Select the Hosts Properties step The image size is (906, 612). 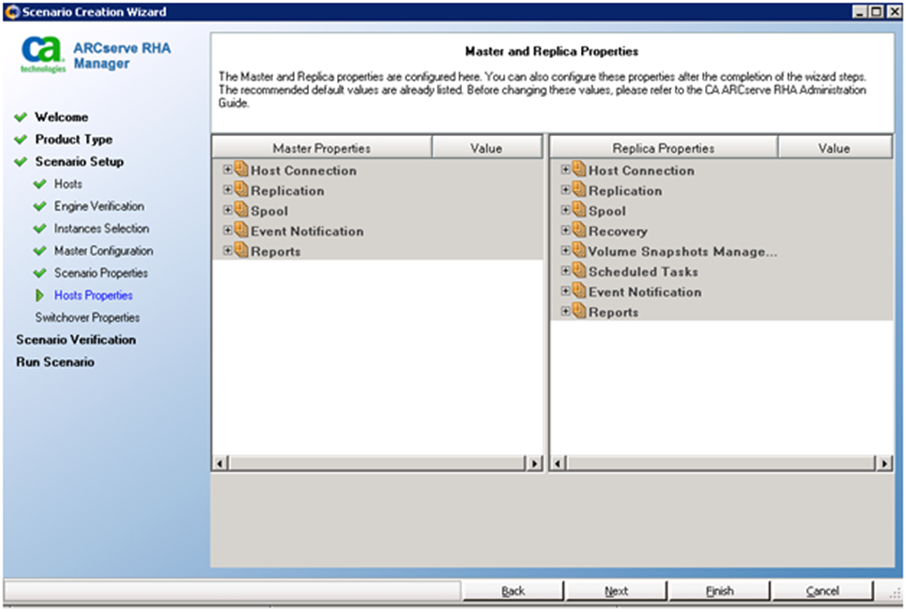93,295
